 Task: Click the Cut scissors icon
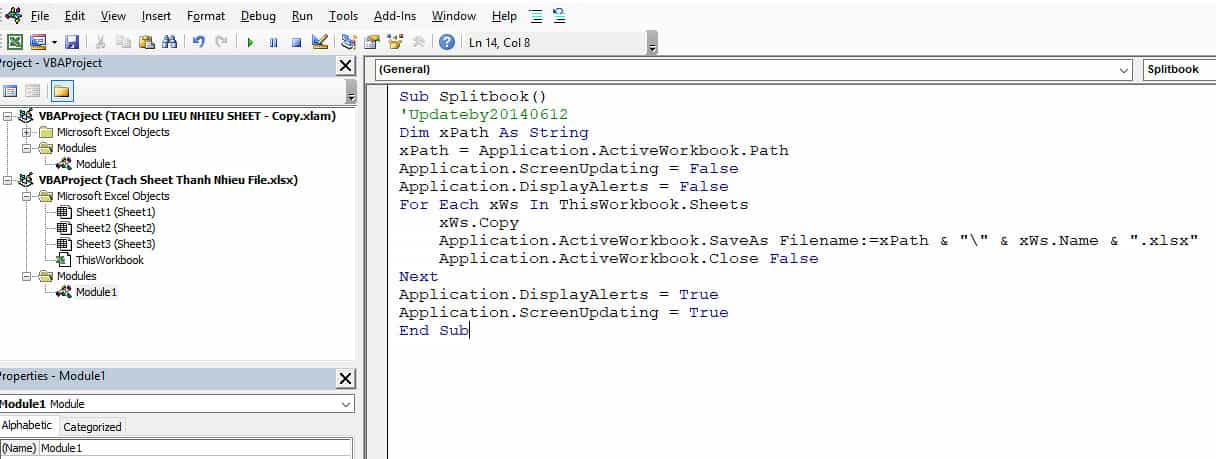(x=101, y=42)
